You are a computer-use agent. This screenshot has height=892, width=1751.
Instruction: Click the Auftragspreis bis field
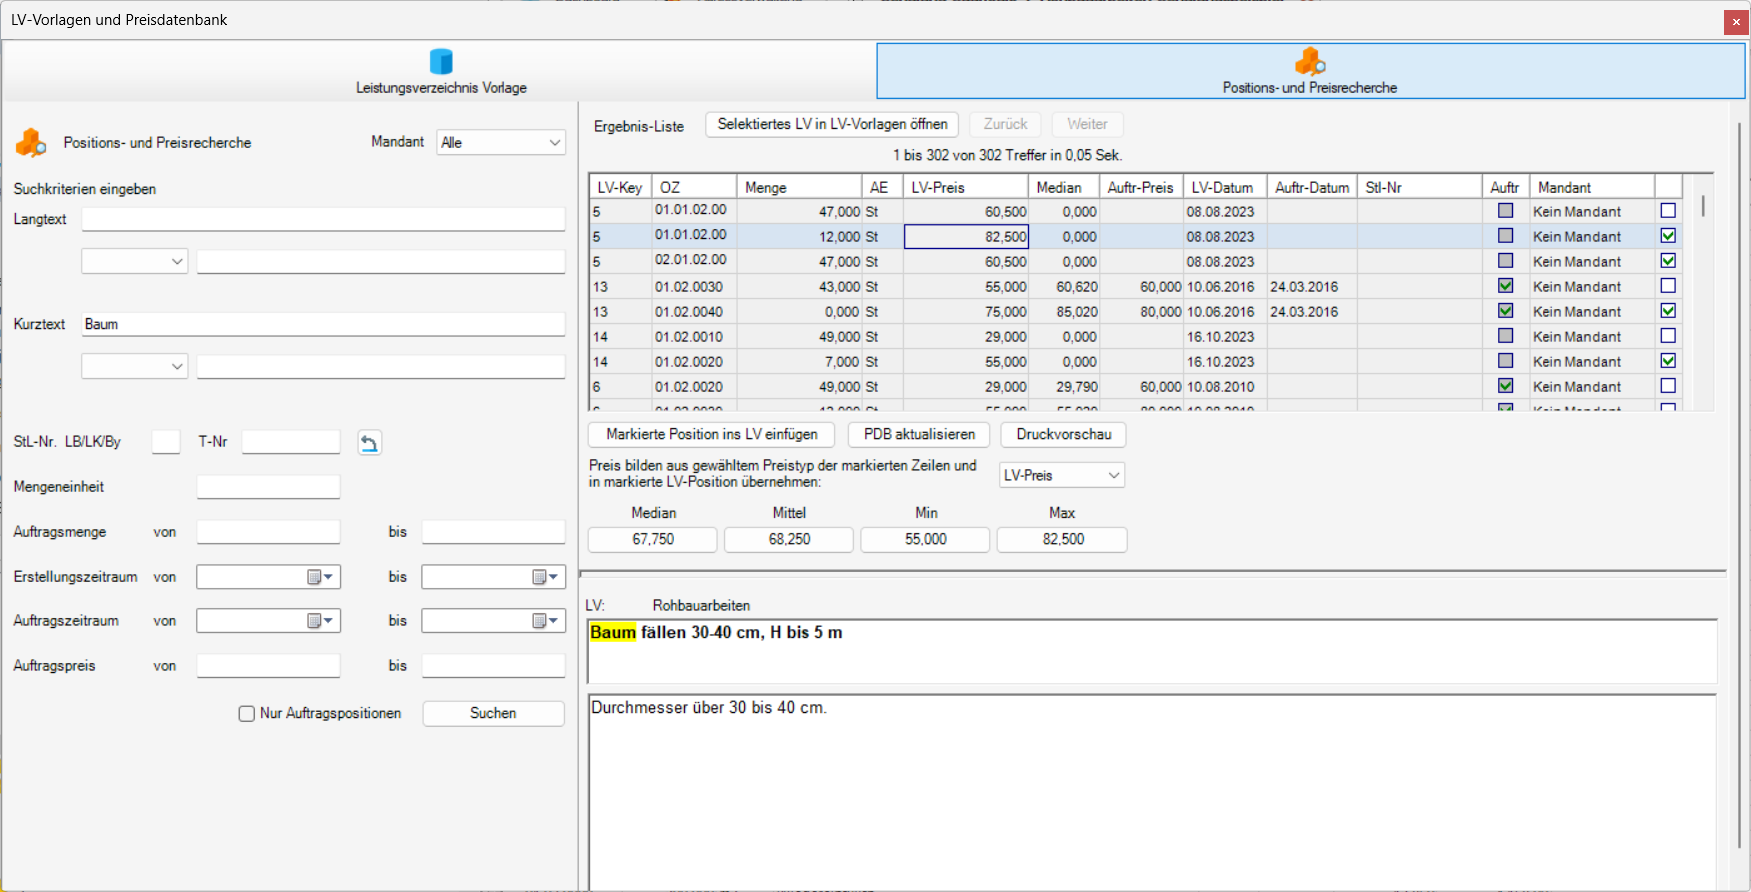coord(494,666)
